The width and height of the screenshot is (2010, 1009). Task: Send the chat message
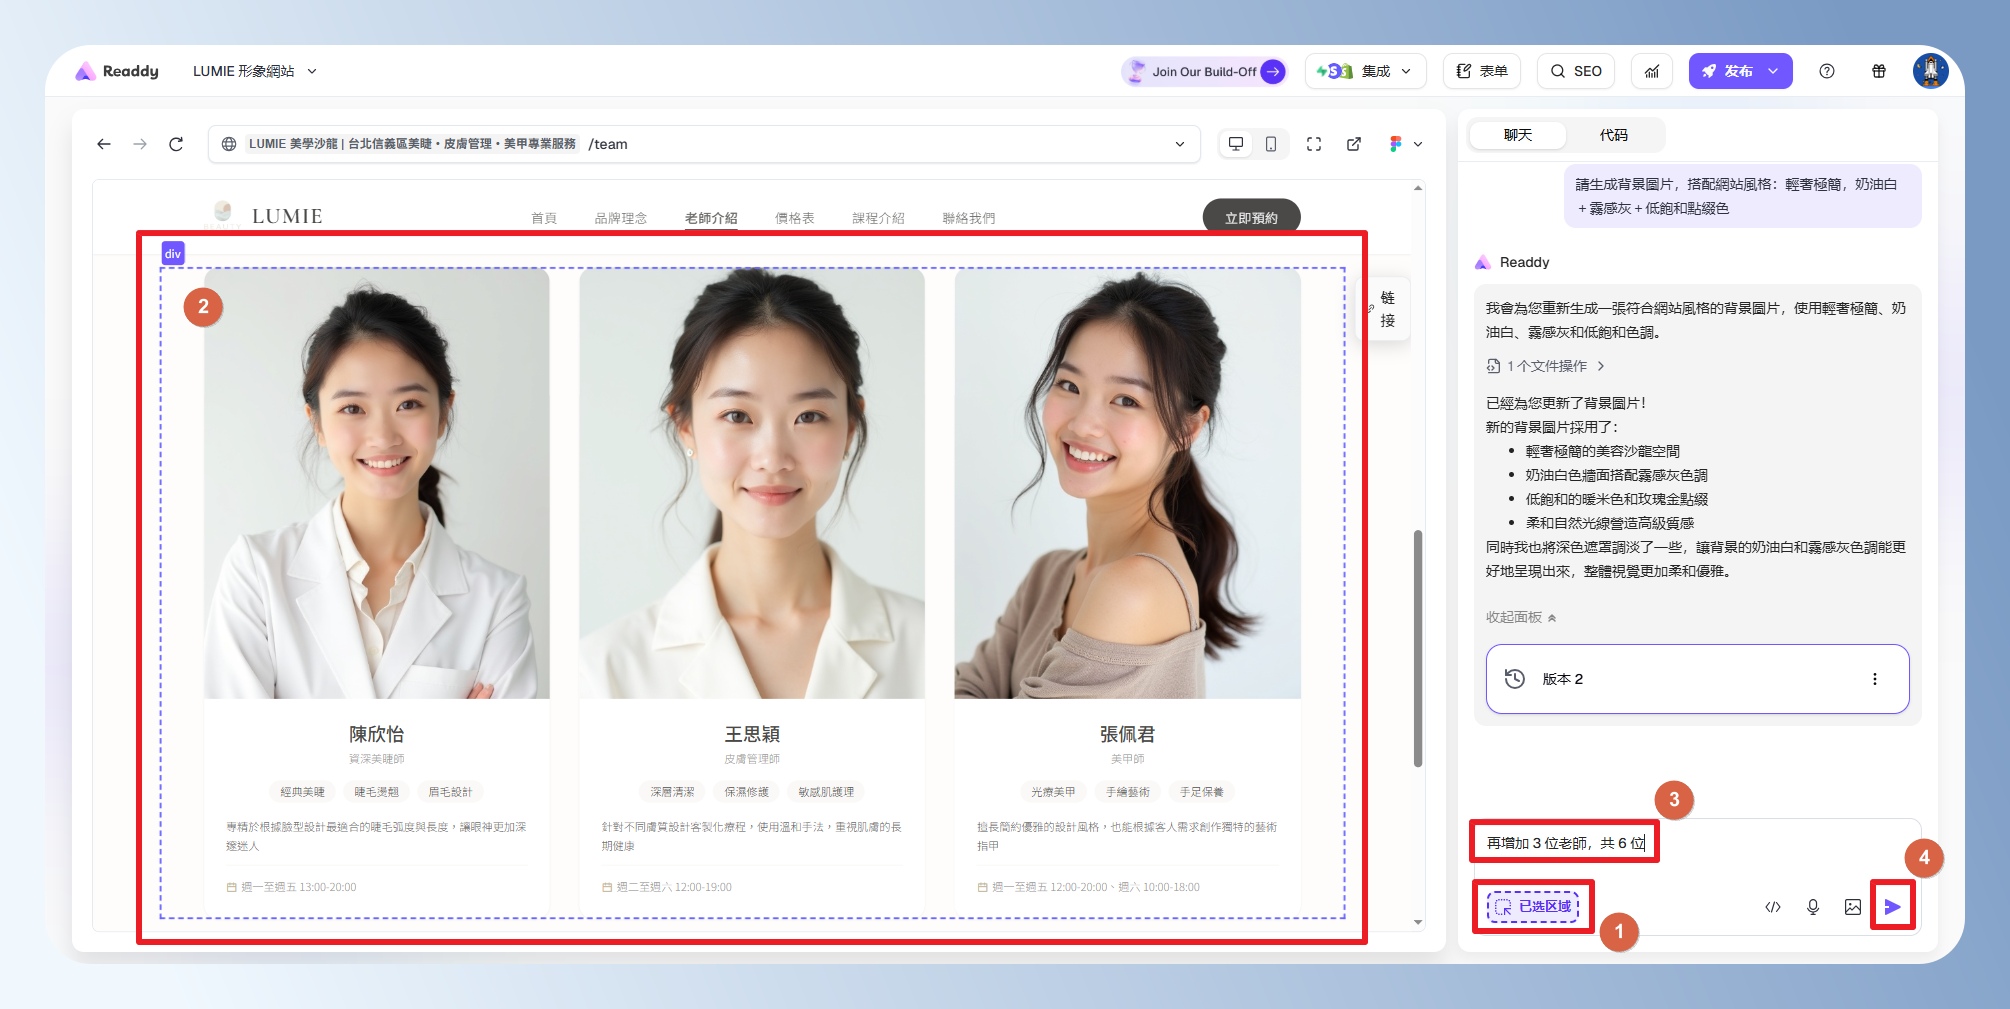click(1892, 907)
